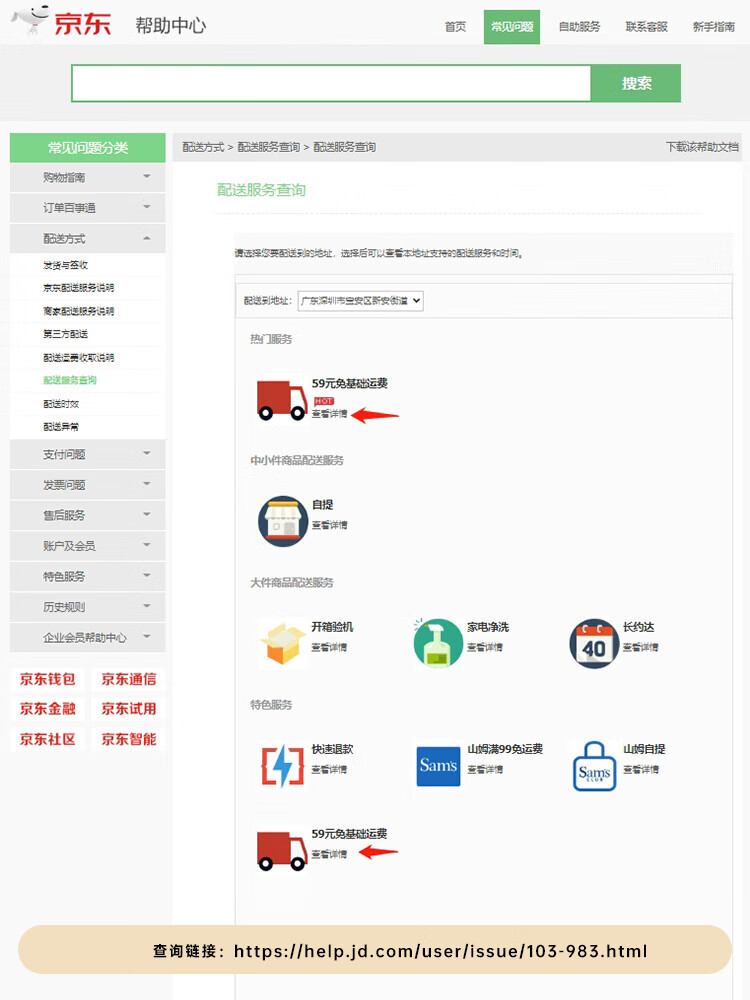Click the 开箱验机 open box icon
This screenshot has width=750, height=1000.
283,643
